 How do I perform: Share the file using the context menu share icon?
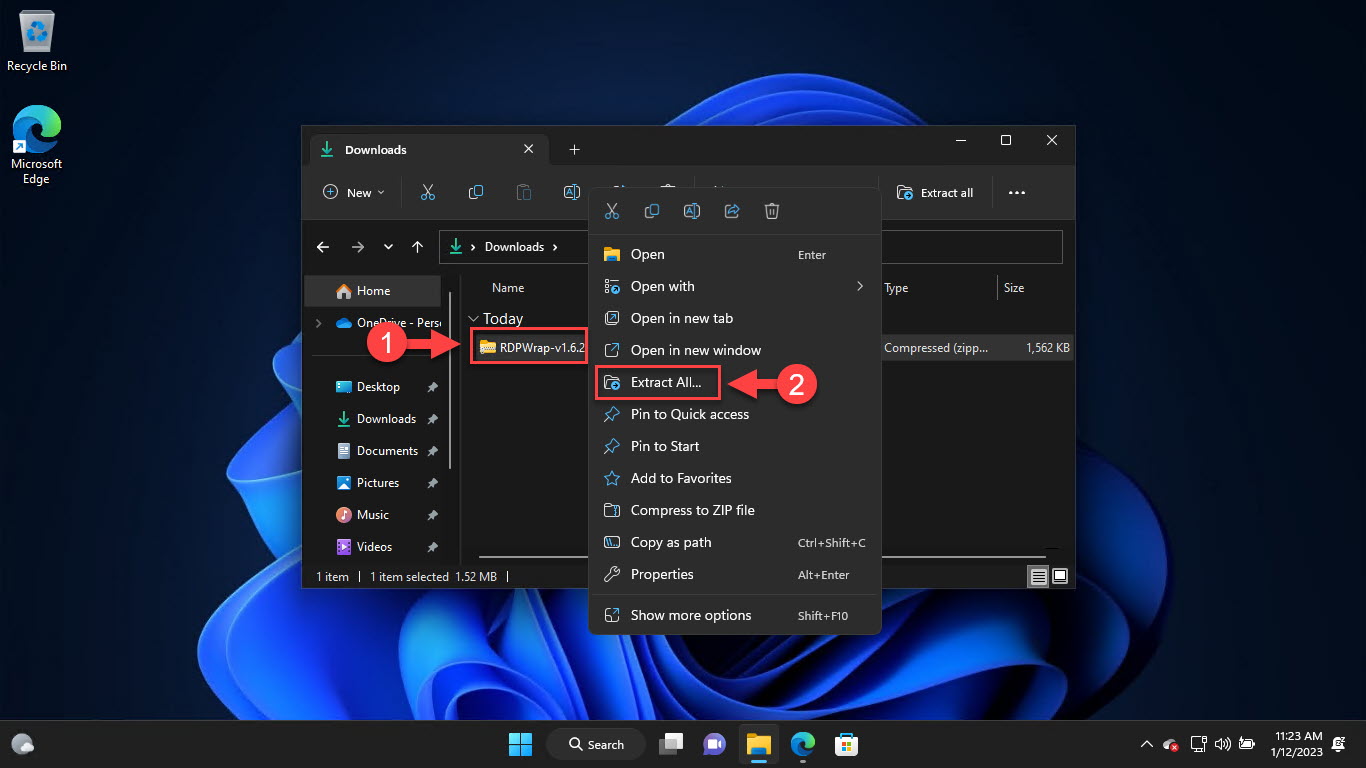[732, 211]
